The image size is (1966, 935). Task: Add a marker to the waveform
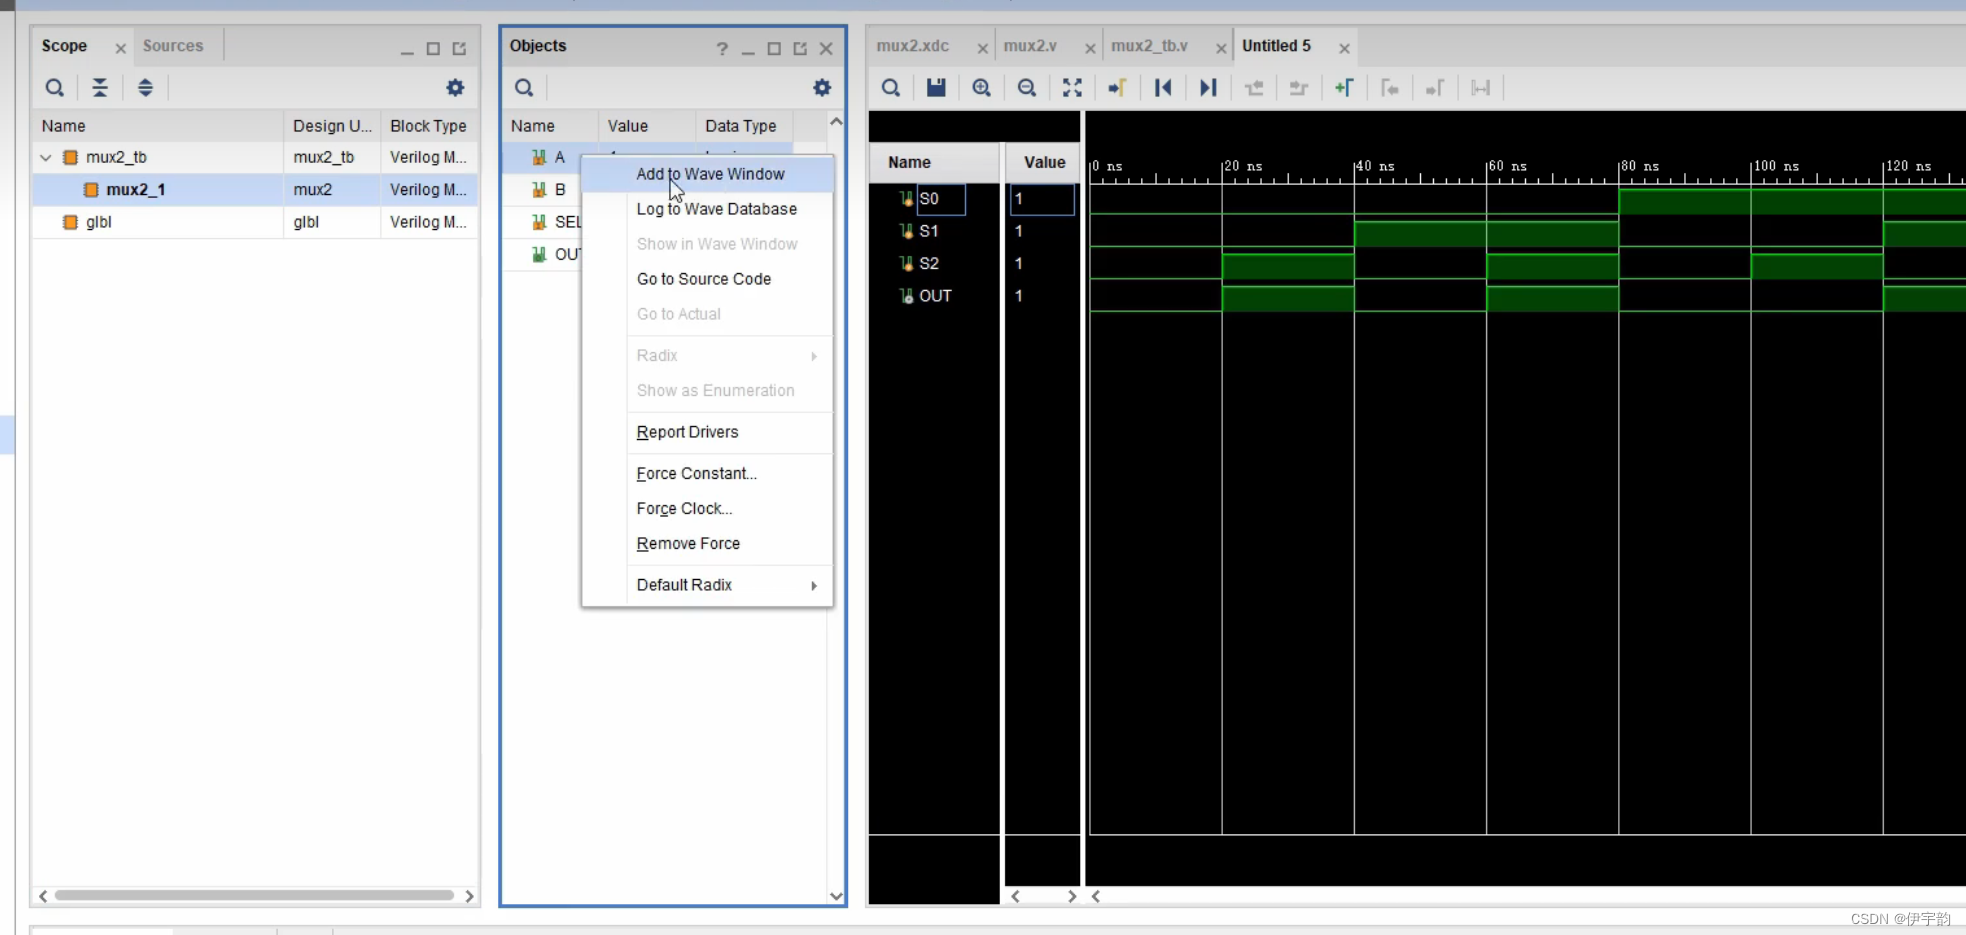point(1344,88)
